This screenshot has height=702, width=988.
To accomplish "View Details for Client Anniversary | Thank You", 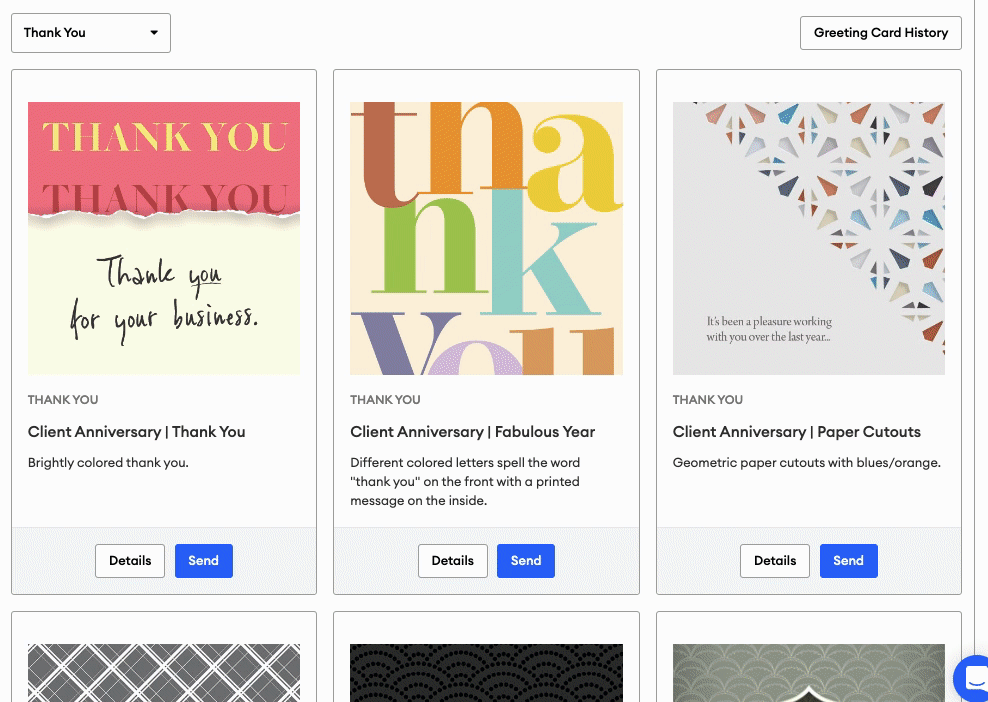I will click(130, 561).
